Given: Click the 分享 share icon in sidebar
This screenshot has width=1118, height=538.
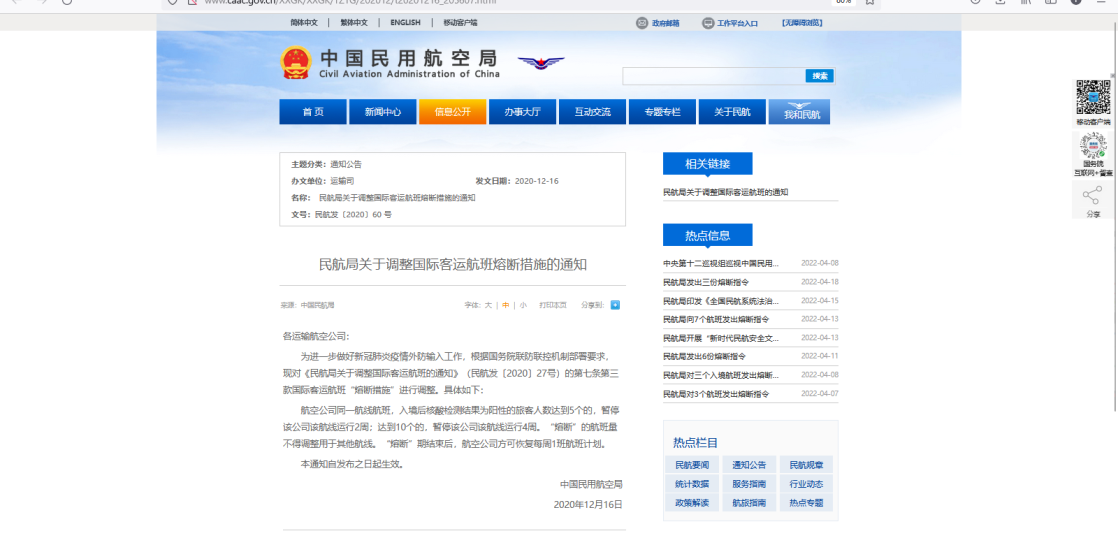Looking at the screenshot, I should click(1092, 197).
